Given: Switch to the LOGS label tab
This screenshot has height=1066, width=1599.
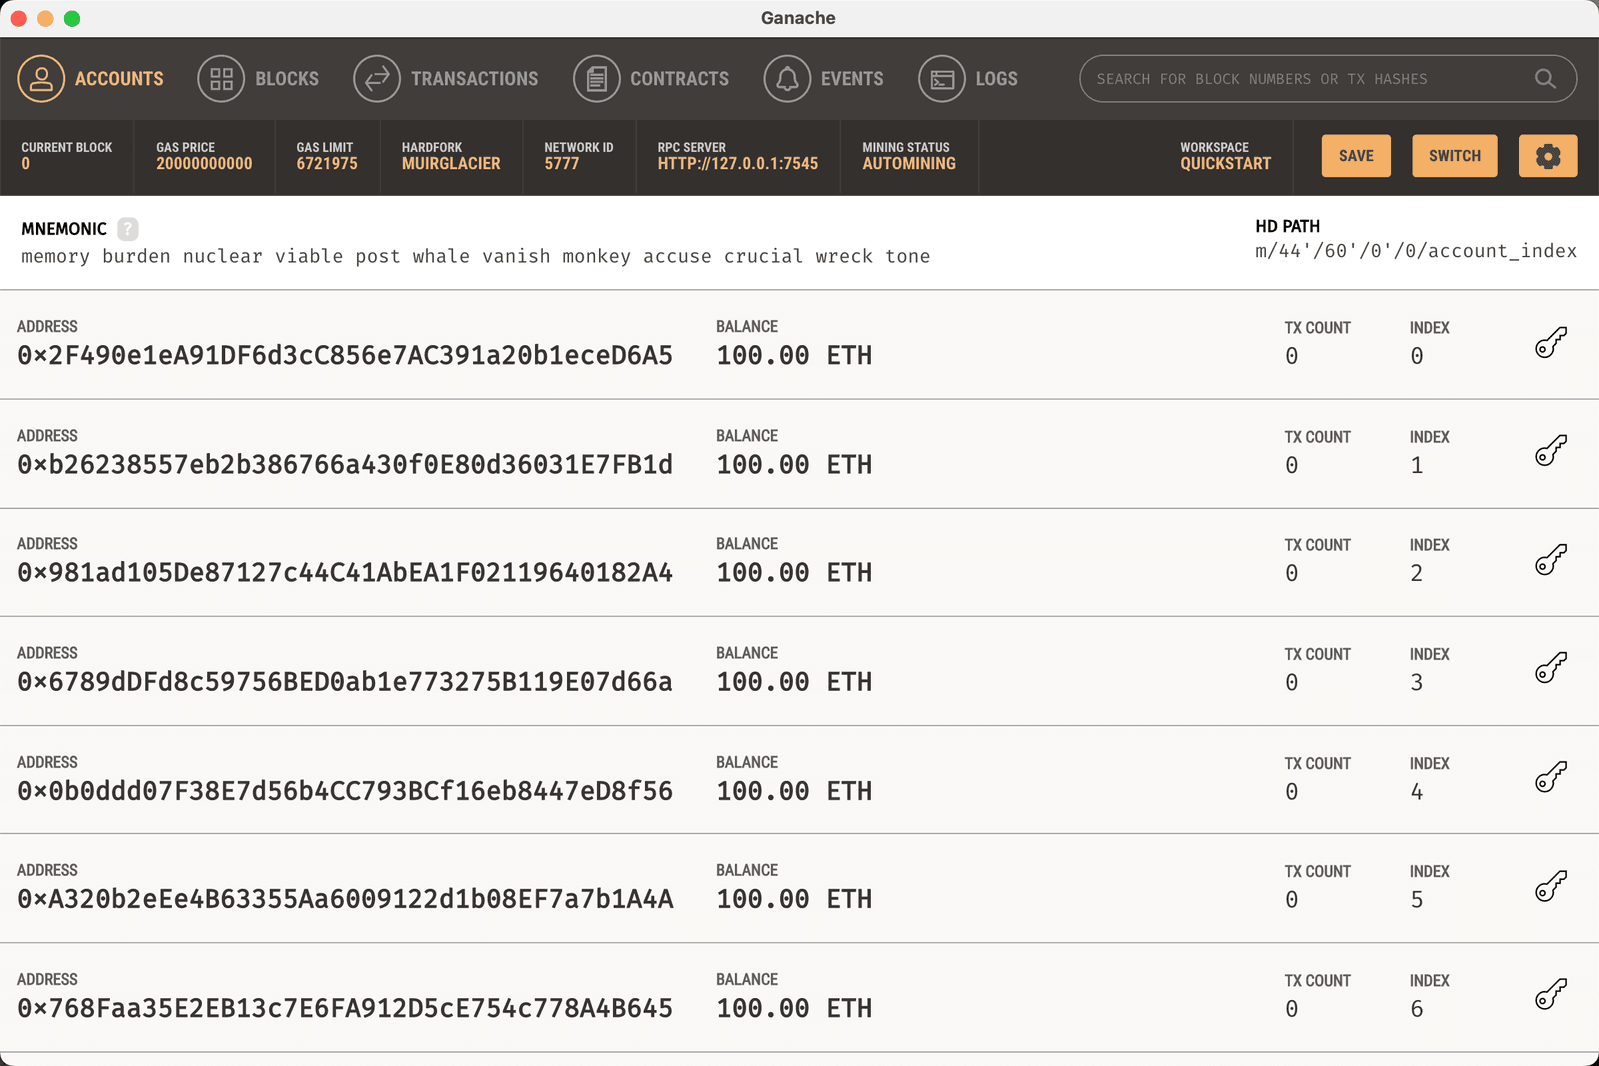Looking at the screenshot, I should (x=996, y=79).
